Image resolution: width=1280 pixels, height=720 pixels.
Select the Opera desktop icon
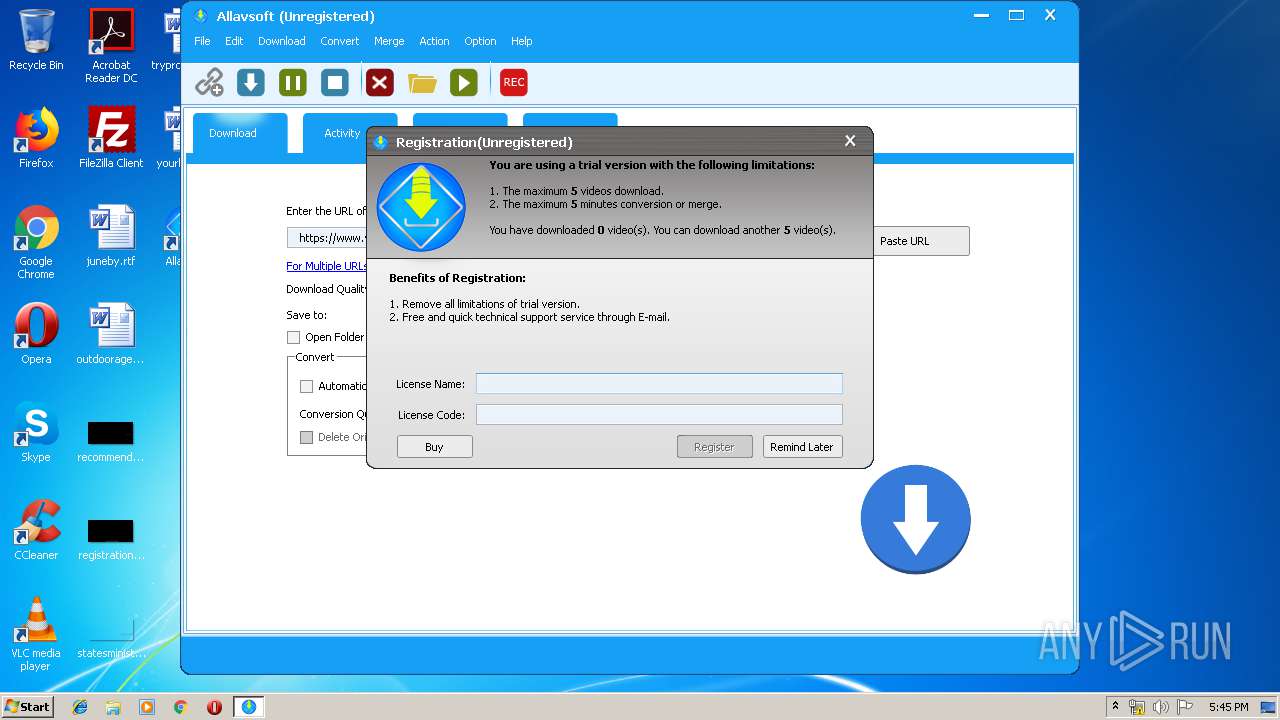point(36,334)
